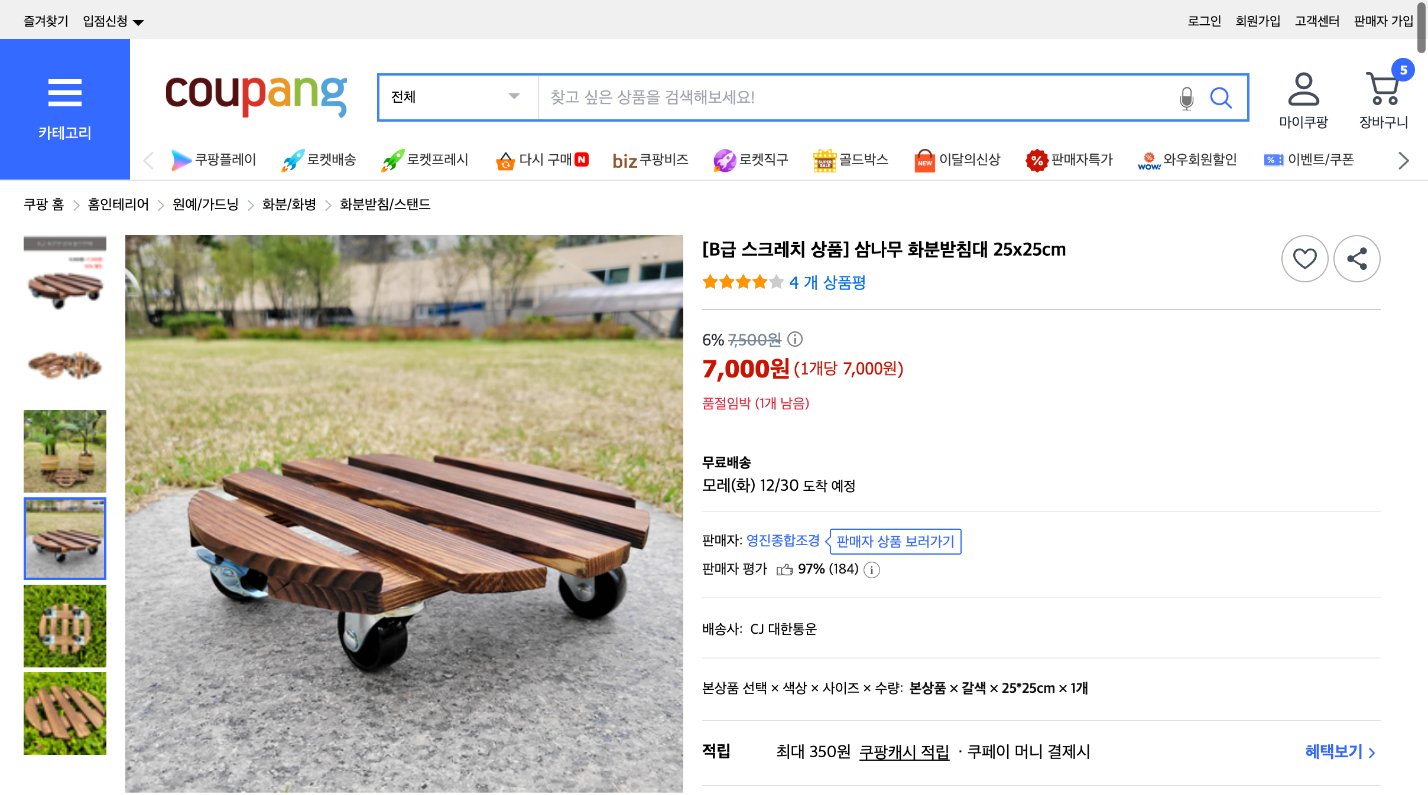Add product to wishlist with heart toggle
Screen dimensions: 1428x795
pyautogui.click(x=1305, y=258)
